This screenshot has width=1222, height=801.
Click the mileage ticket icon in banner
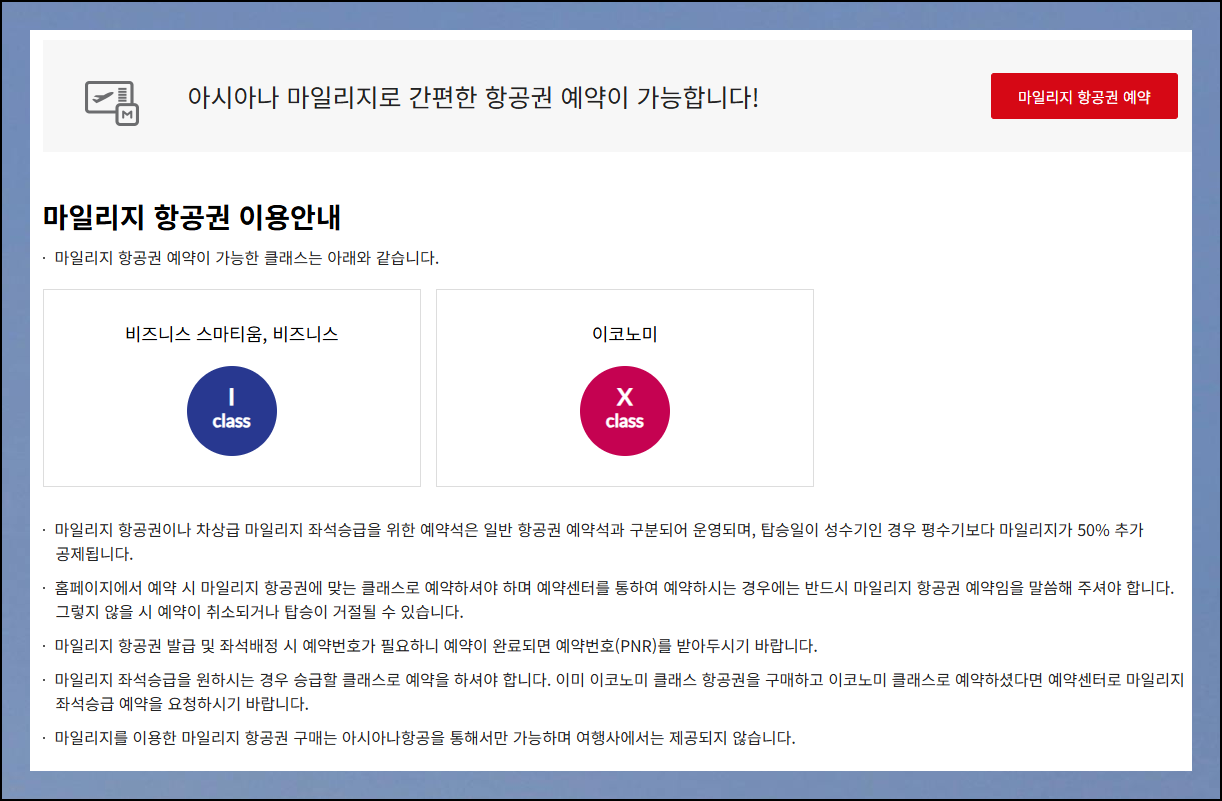tap(112, 103)
